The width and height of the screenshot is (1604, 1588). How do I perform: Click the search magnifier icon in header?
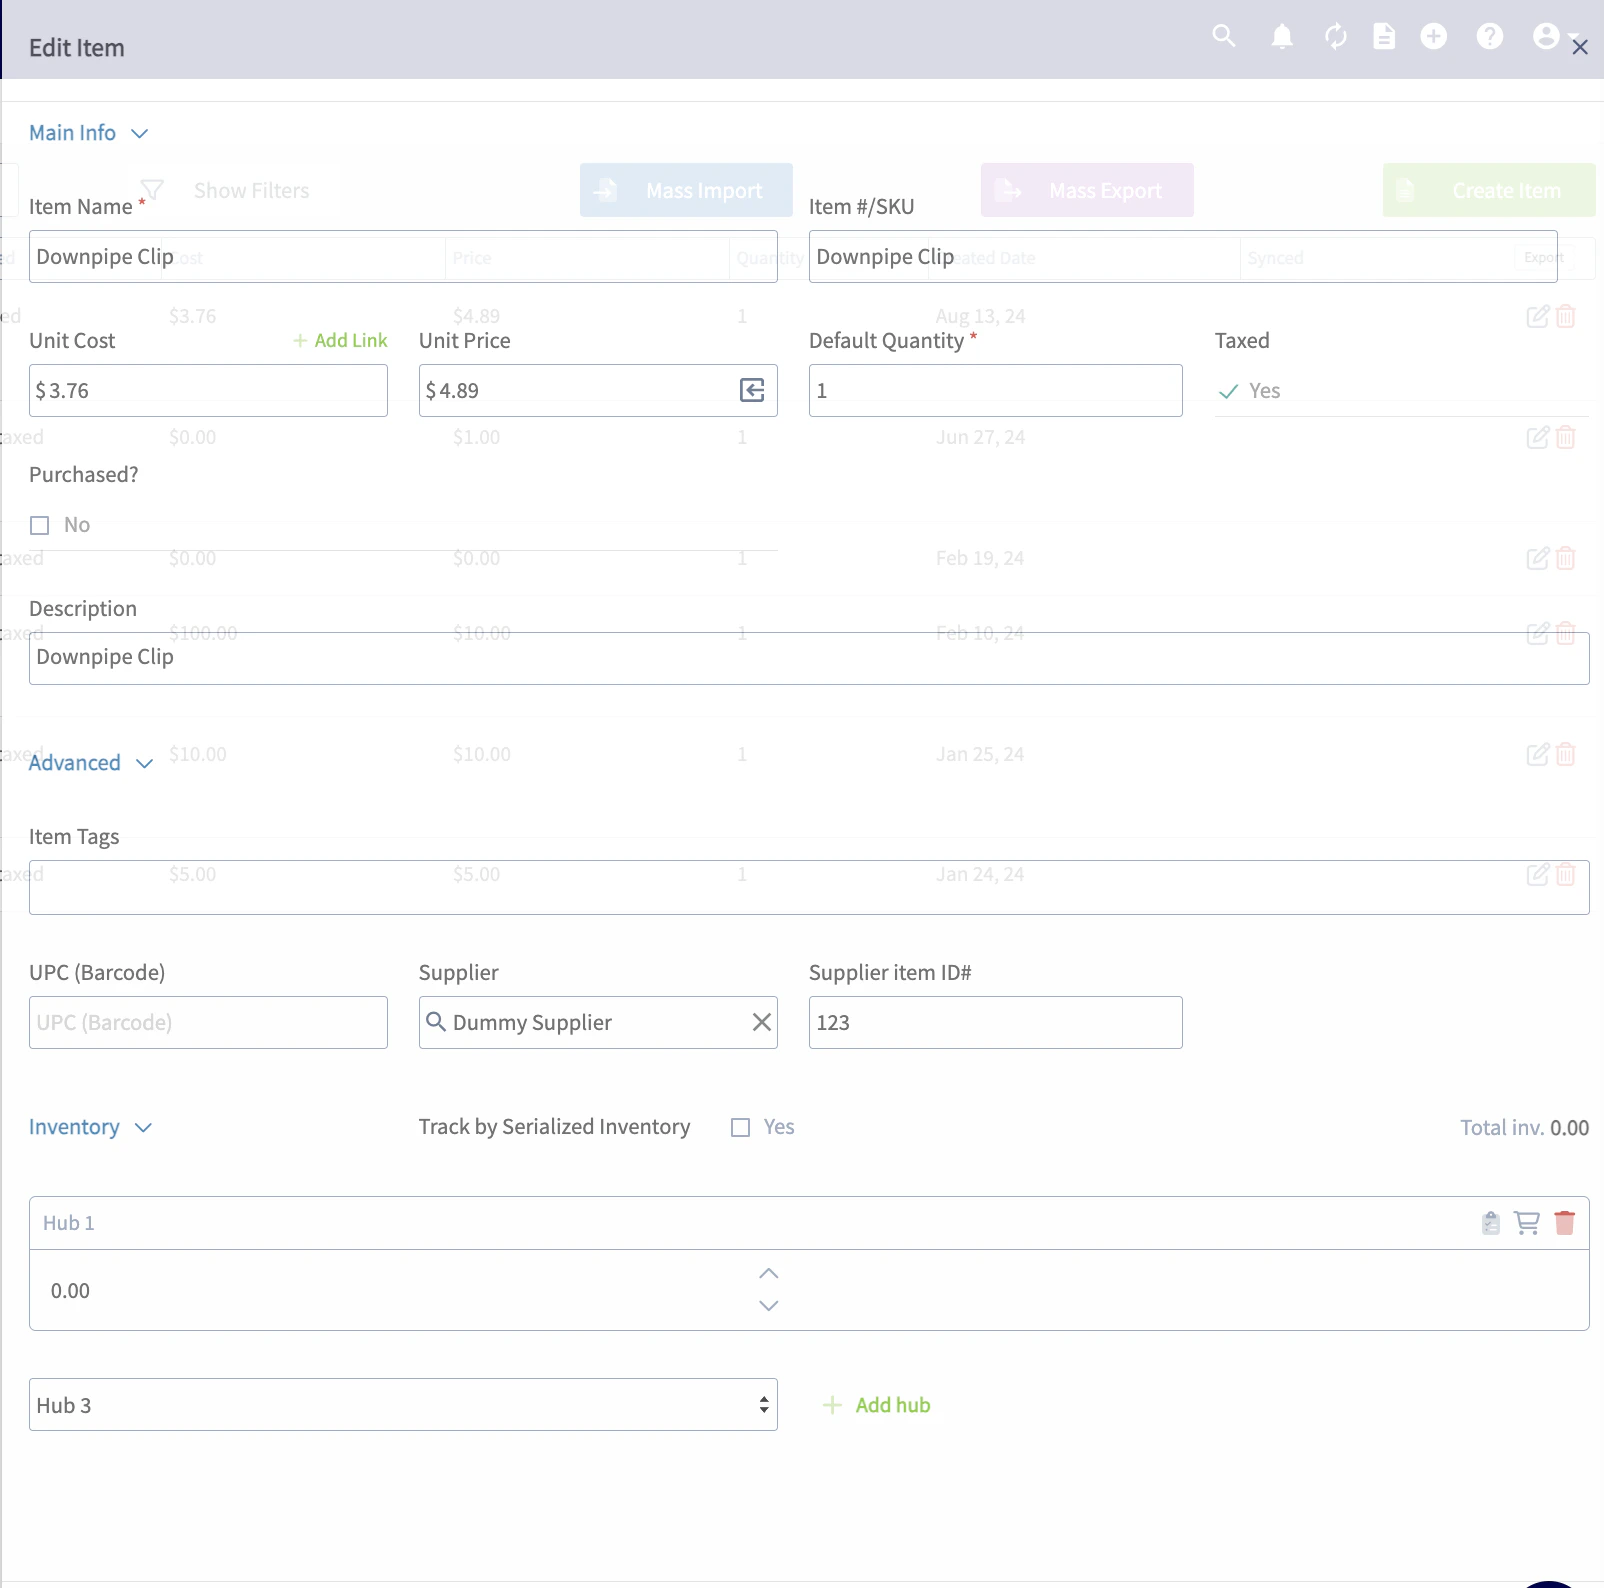point(1224,37)
